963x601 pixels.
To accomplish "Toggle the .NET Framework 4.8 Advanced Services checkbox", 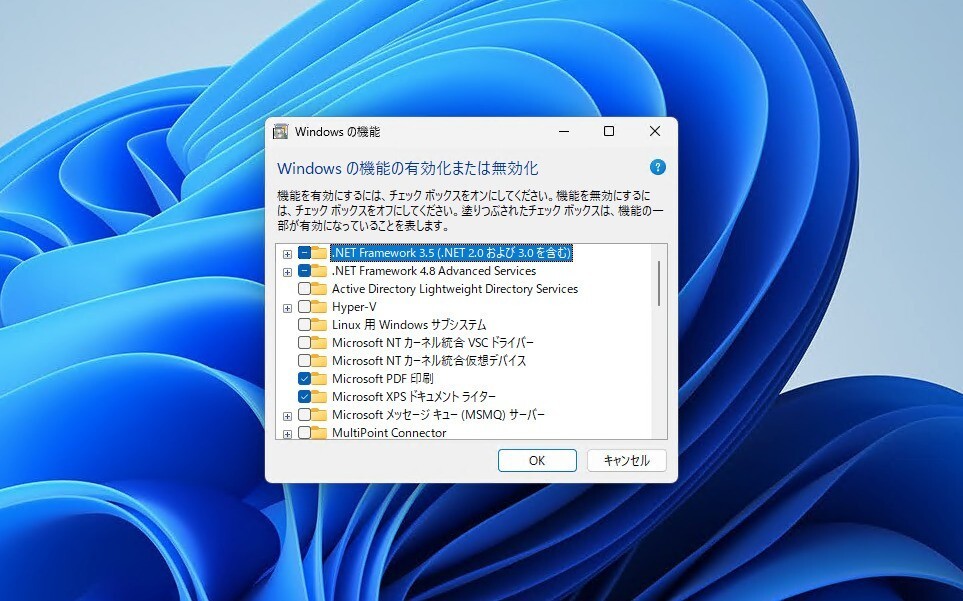I will point(304,271).
